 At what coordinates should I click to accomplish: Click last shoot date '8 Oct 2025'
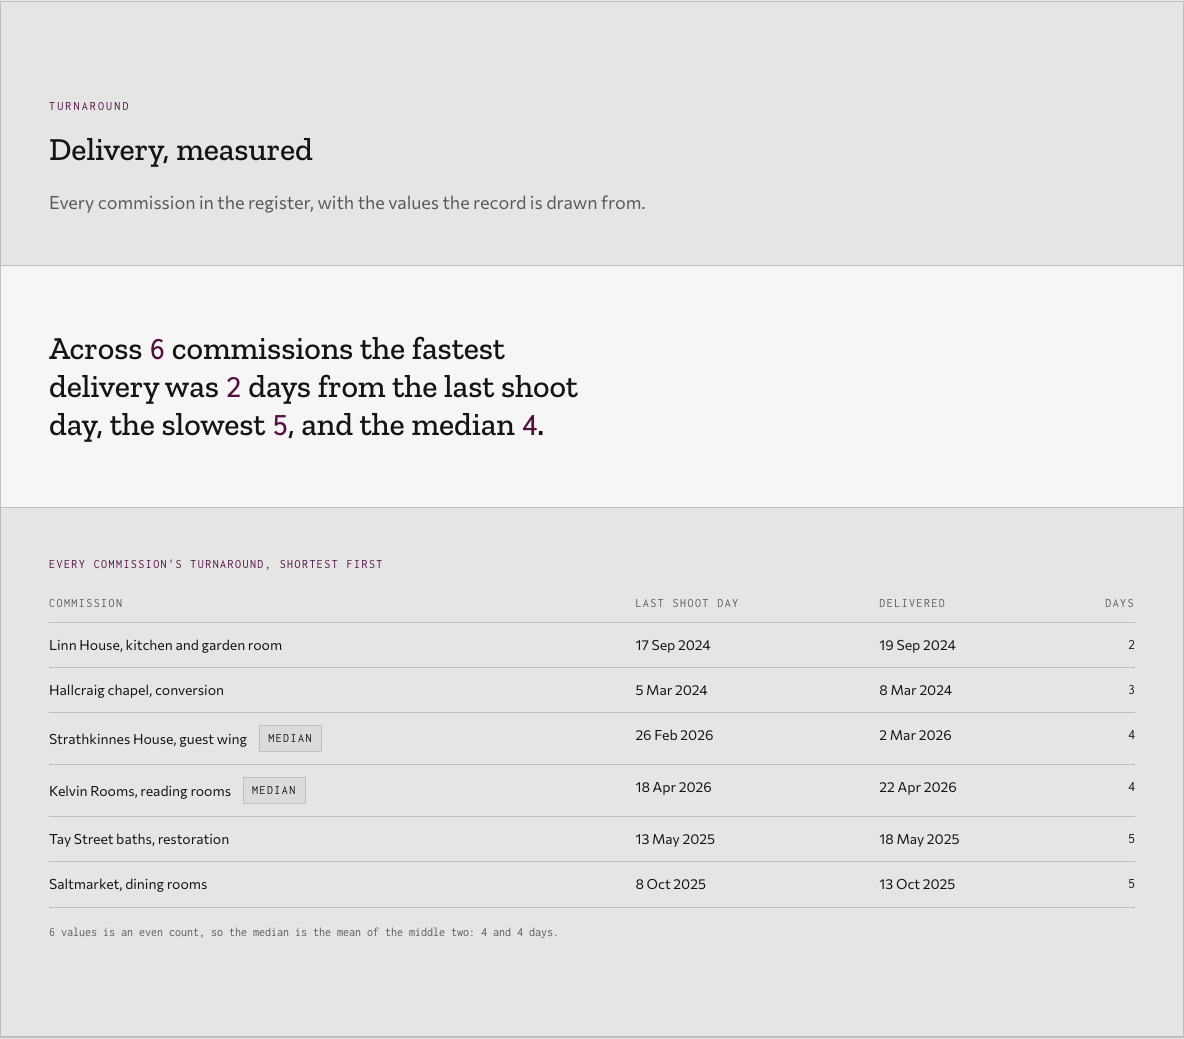[x=671, y=884]
